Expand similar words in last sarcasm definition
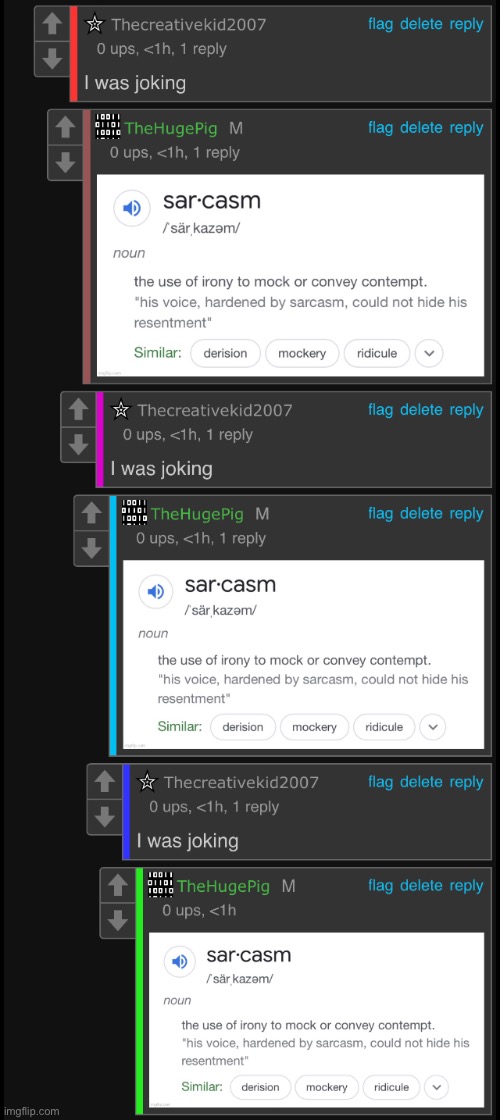500x1120 pixels. [x=436, y=1087]
